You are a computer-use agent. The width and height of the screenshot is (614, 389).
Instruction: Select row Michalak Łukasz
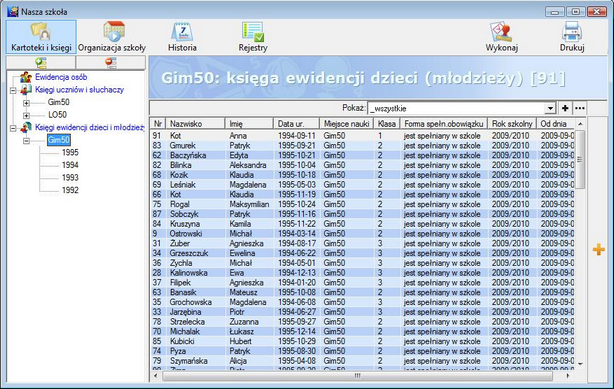click(x=363, y=331)
